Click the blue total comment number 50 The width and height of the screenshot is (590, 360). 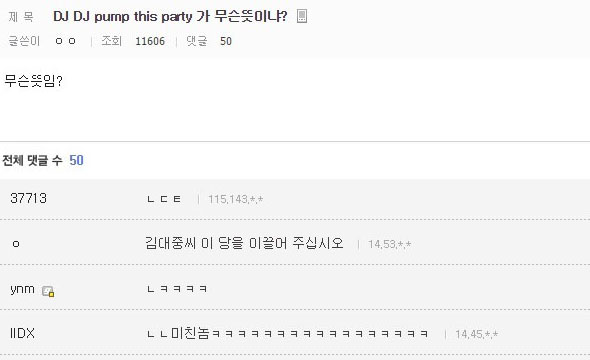76,160
